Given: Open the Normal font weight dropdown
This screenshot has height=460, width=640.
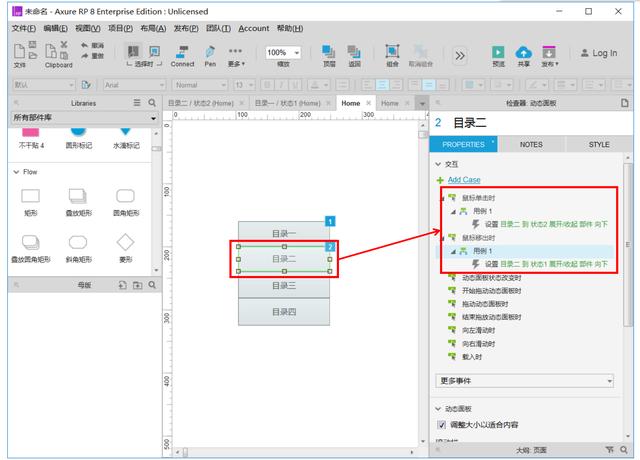Looking at the screenshot, I should [x=200, y=85].
